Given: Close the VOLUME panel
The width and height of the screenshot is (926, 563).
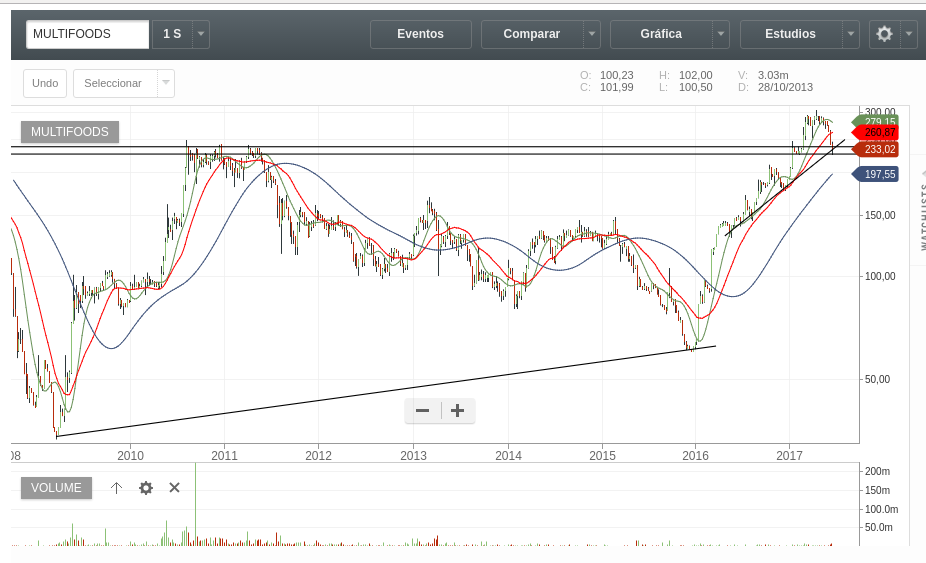Looking at the screenshot, I should (174, 488).
